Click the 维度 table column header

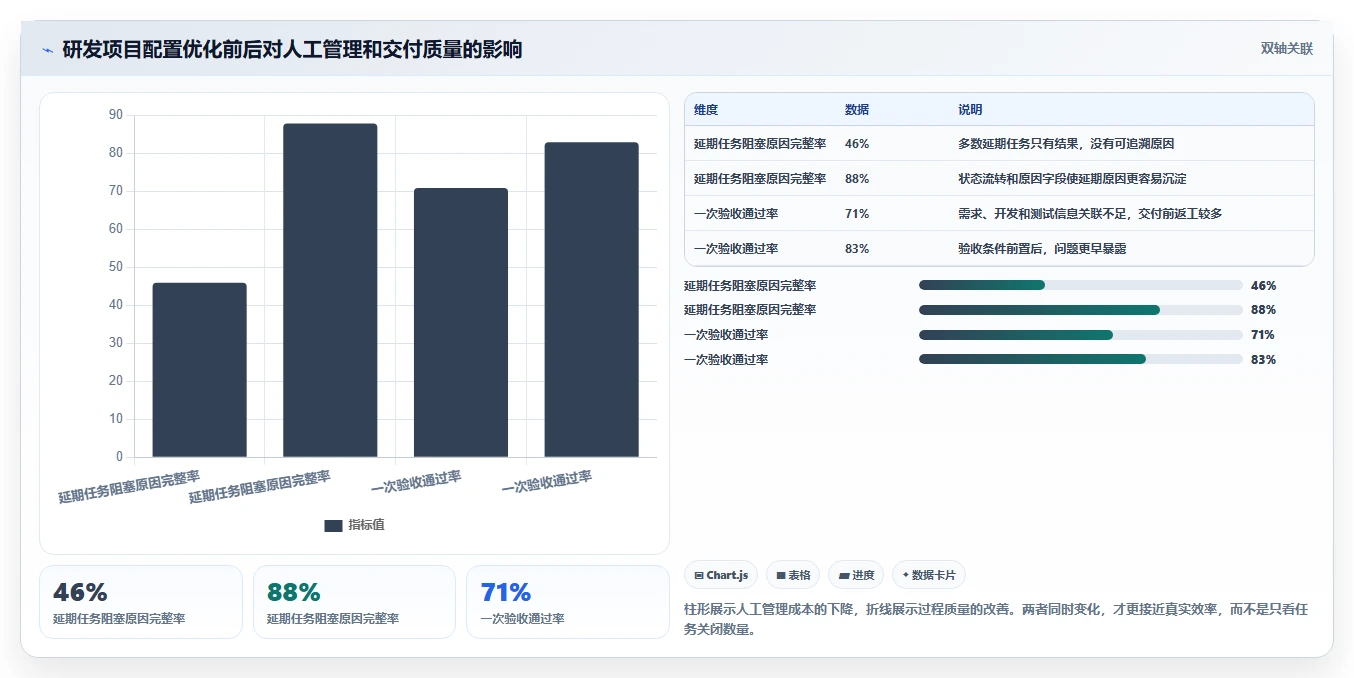(x=706, y=110)
